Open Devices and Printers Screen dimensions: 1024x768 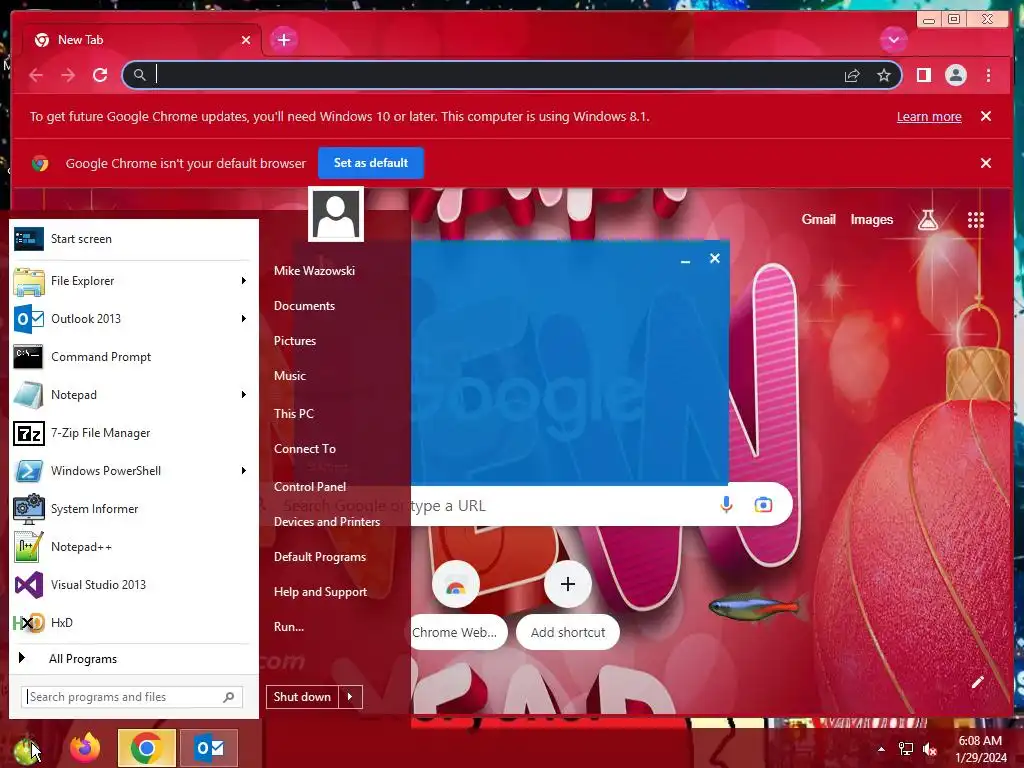tap(327, 522)
